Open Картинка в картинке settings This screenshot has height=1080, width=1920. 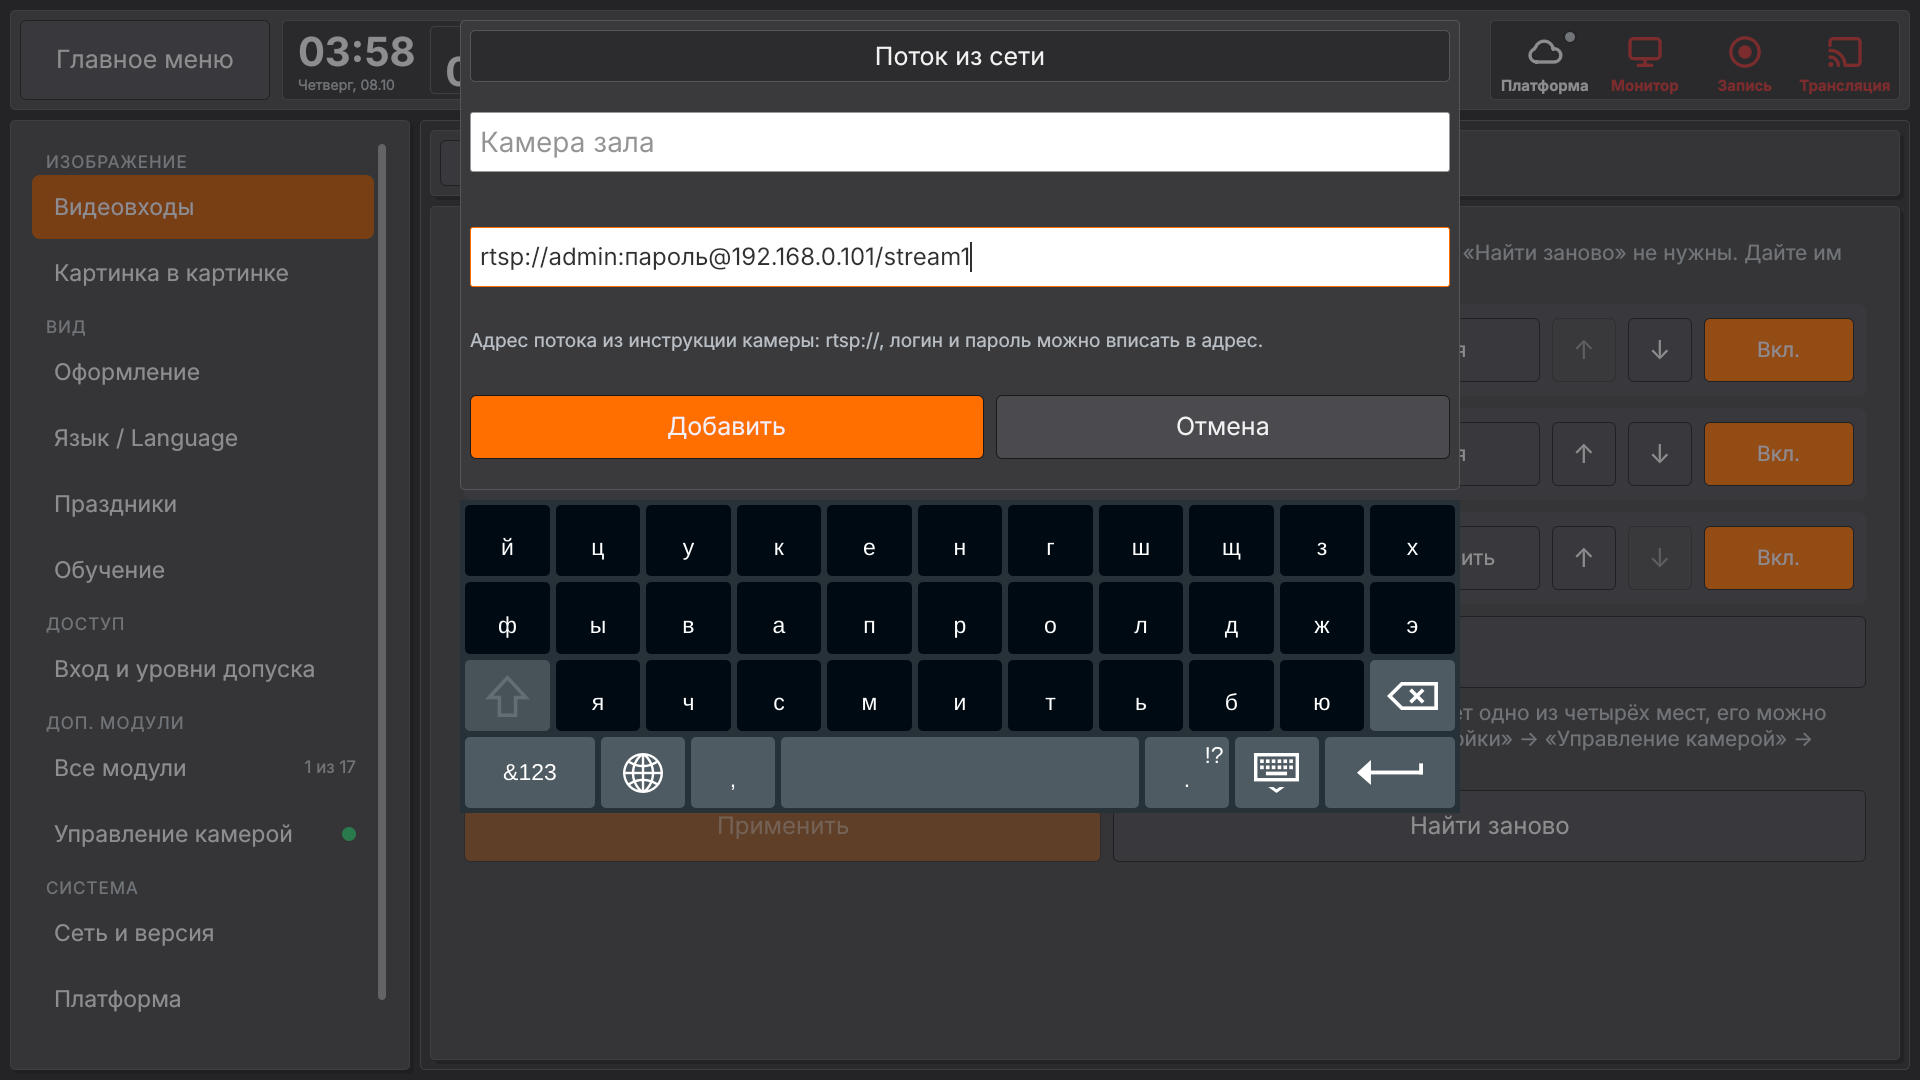(x=203, y=273)
